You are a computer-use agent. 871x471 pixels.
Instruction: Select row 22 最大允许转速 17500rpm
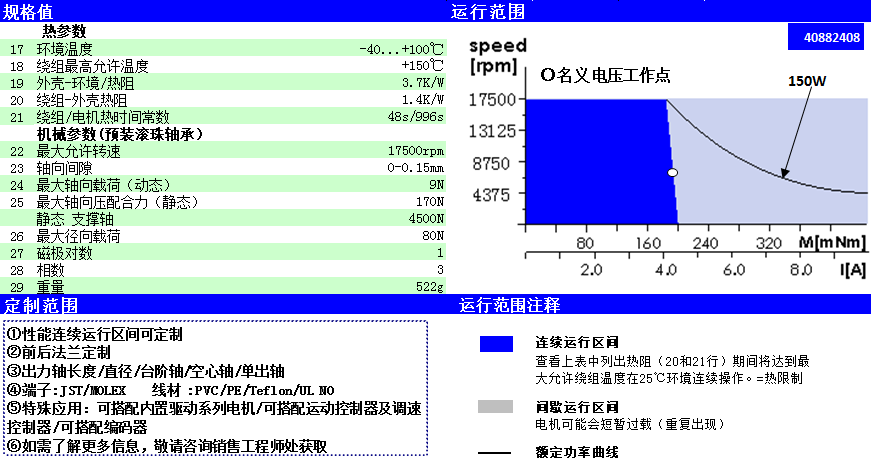(x=225, y=151)
